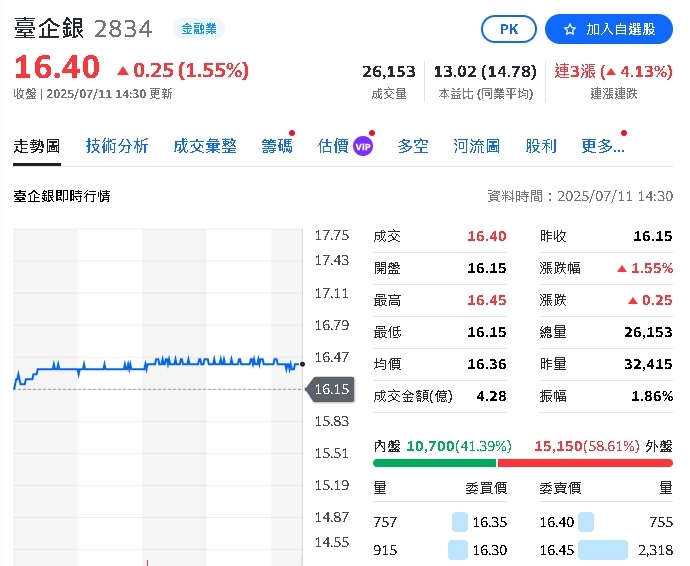
Task: Expand the 更多... tab menu
Action: [x=602, y=146]
